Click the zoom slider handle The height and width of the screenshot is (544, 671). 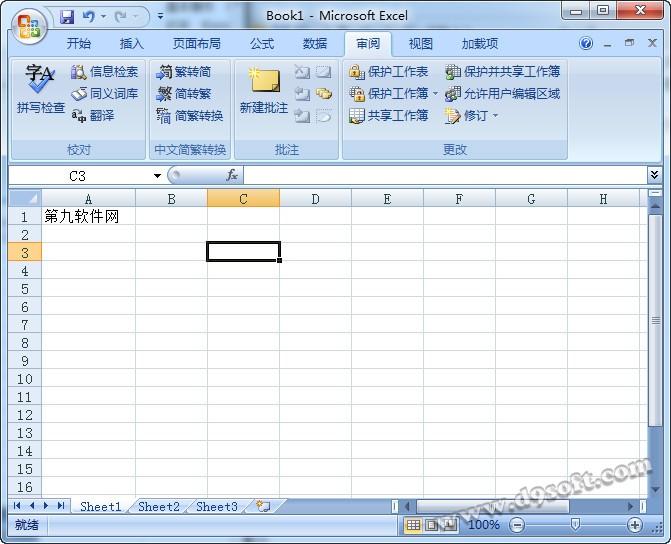pos(576,524)
